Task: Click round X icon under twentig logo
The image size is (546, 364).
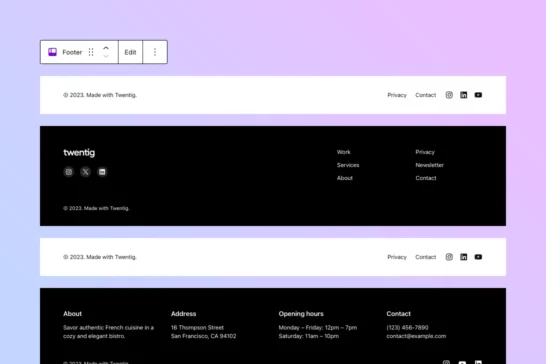Action: coord(85,172)
